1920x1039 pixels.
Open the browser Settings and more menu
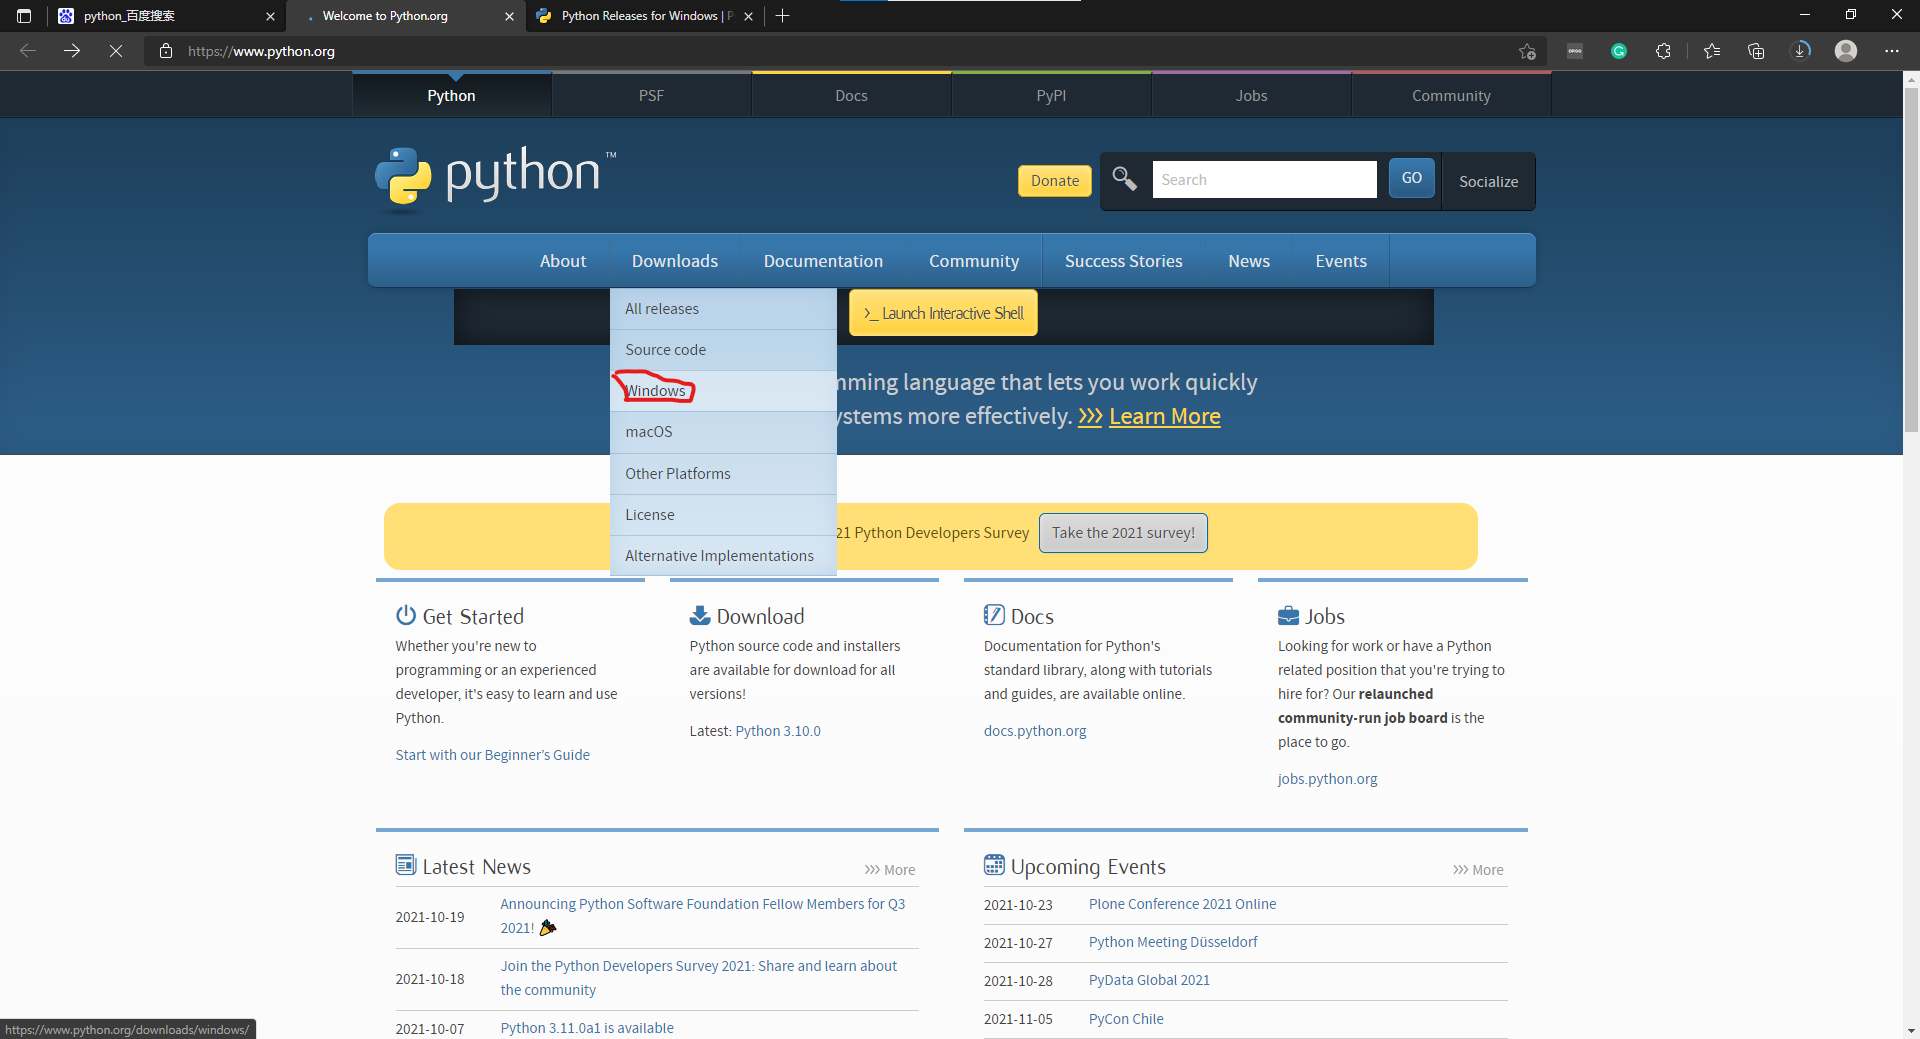coord(1892,51)
